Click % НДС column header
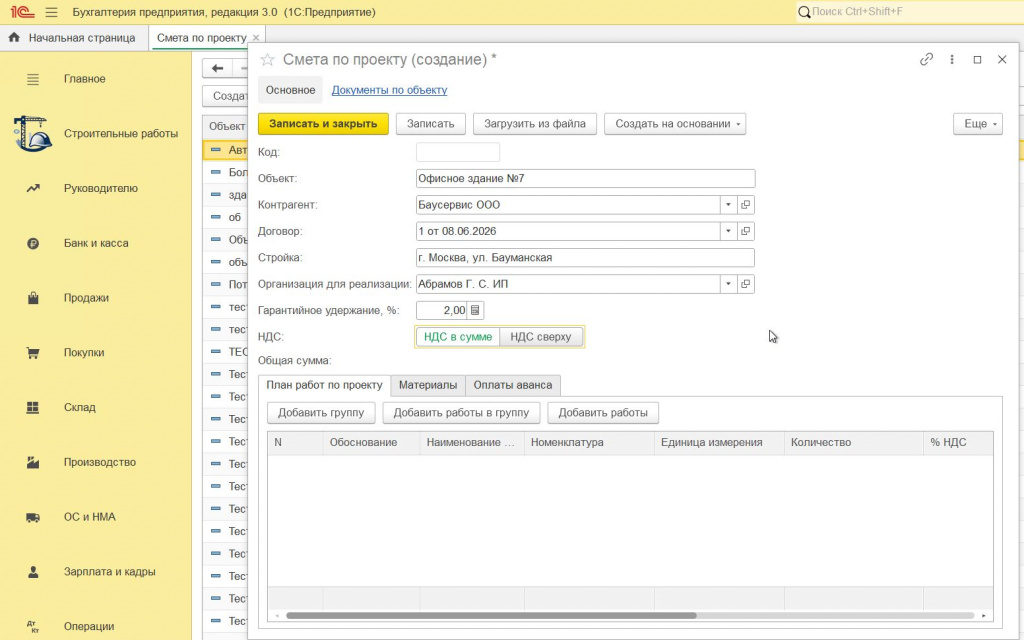 pyautogui.click(x=958, y=443)
